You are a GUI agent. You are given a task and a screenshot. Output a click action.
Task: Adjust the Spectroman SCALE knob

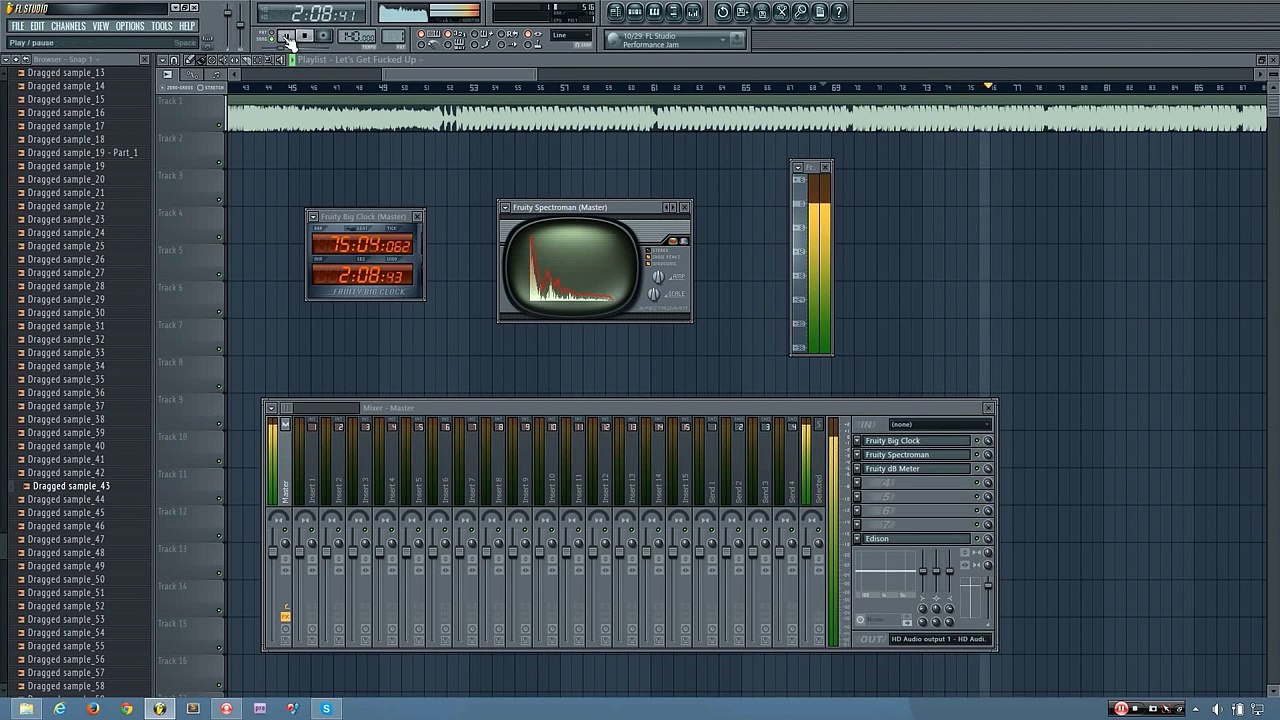click(654, 294)
